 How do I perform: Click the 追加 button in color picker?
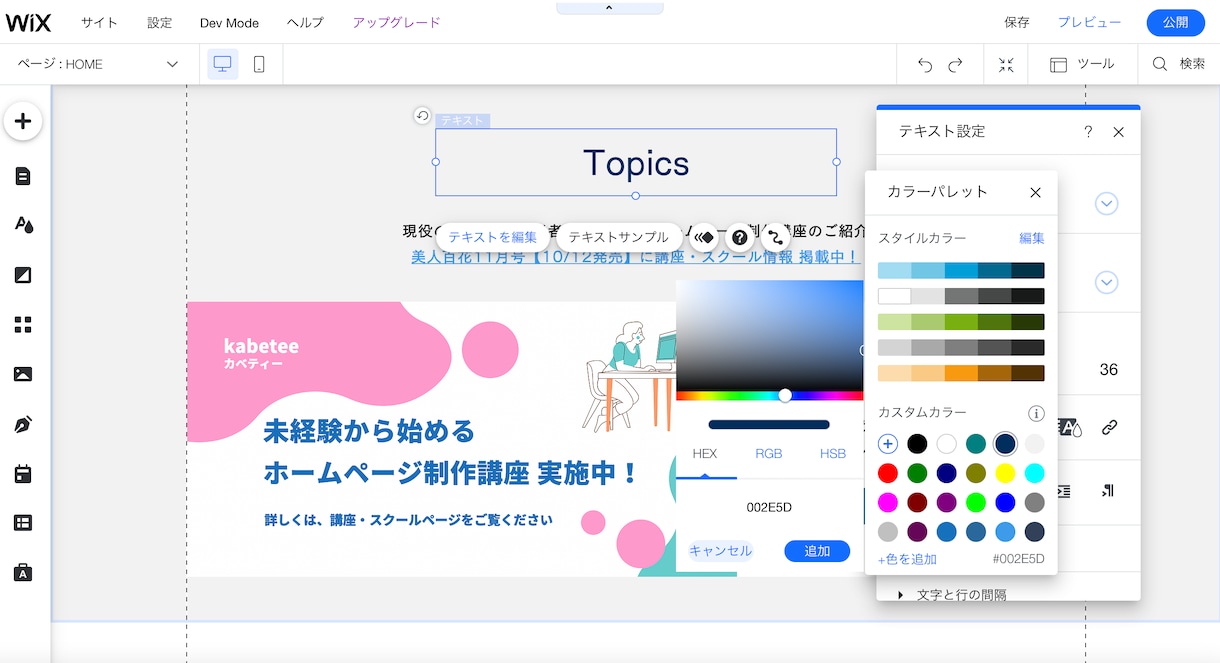click(817, 551)
